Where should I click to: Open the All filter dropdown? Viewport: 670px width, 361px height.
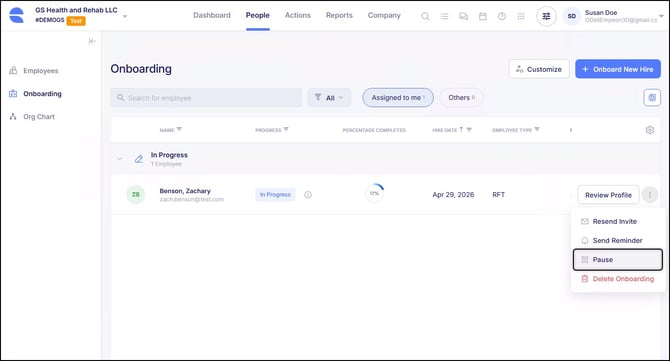pyautogui.click(x=329, y=97)
